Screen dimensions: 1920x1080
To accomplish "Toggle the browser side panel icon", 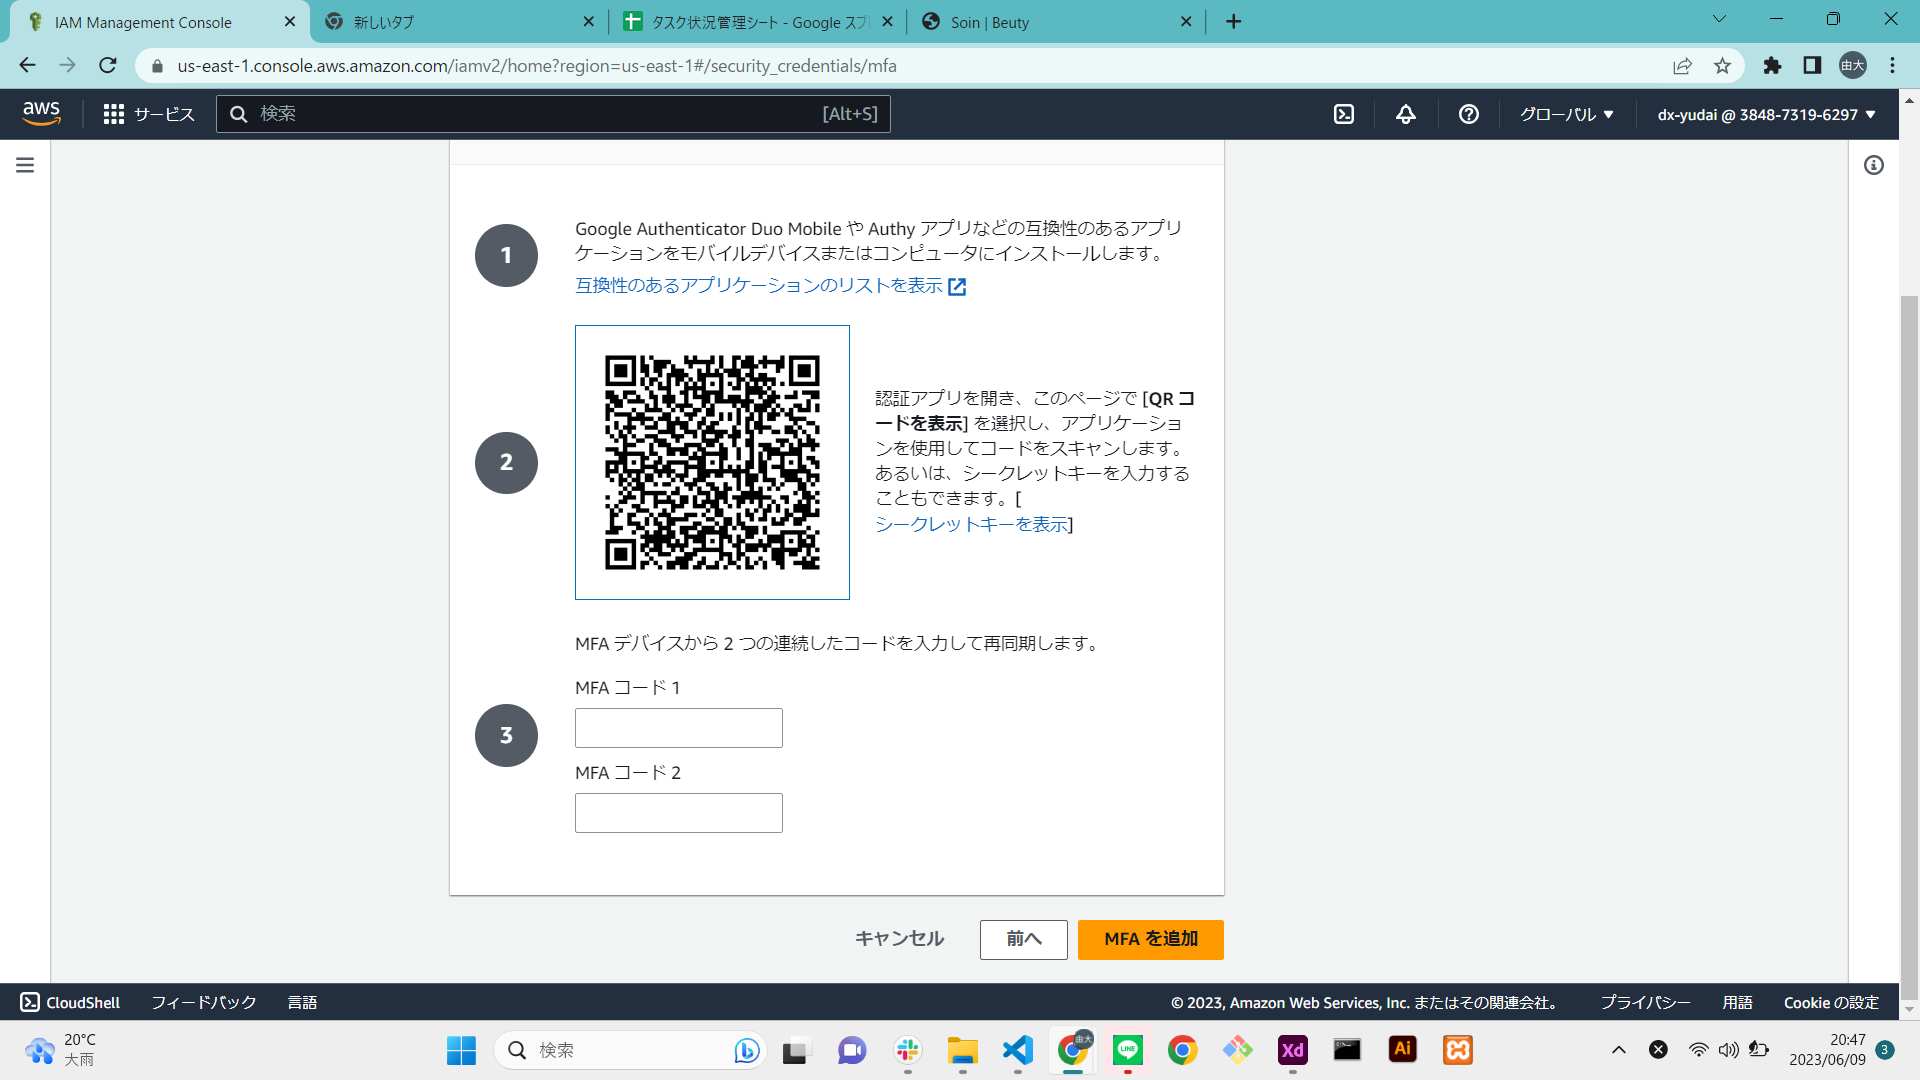I will pos(1812,66).
